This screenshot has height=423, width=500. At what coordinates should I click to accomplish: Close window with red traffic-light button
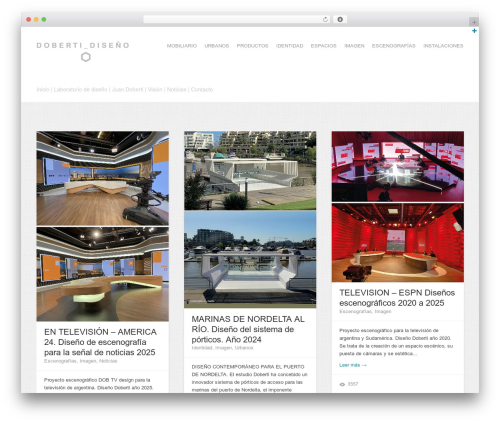(29, 19)
